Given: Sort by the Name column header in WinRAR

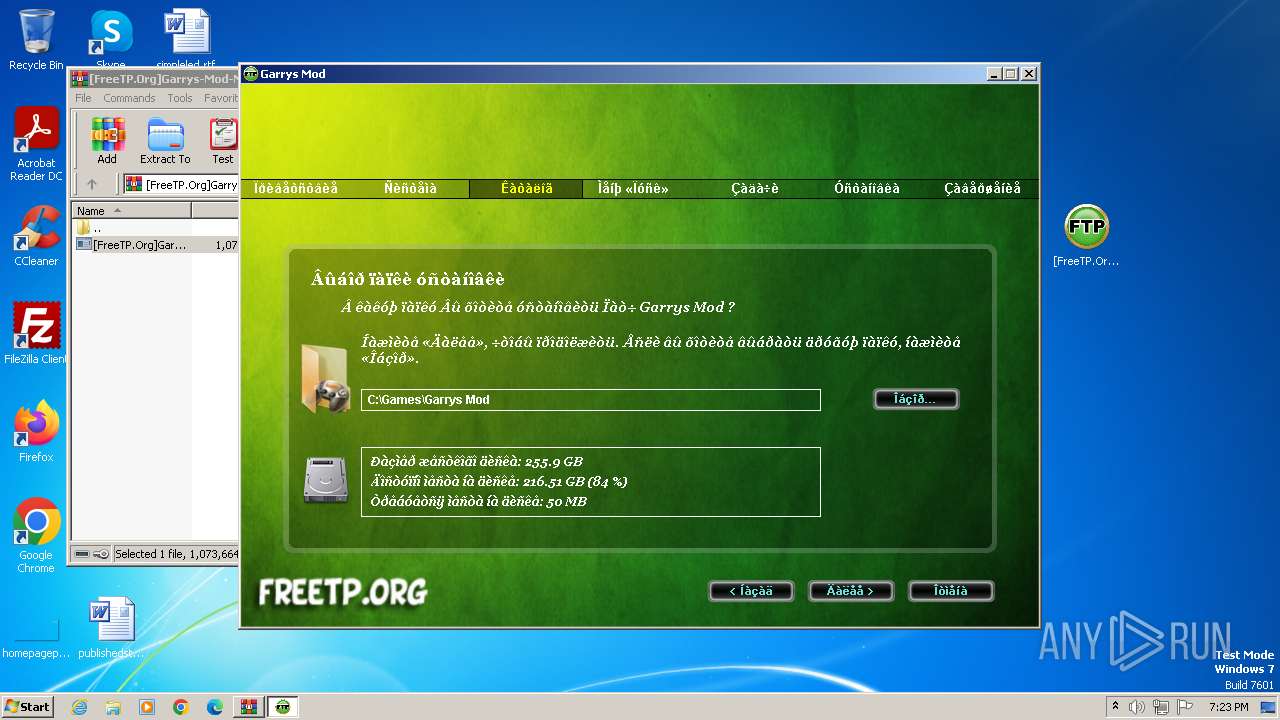Looking at the screenshot, I should click(x=131, y=211).
